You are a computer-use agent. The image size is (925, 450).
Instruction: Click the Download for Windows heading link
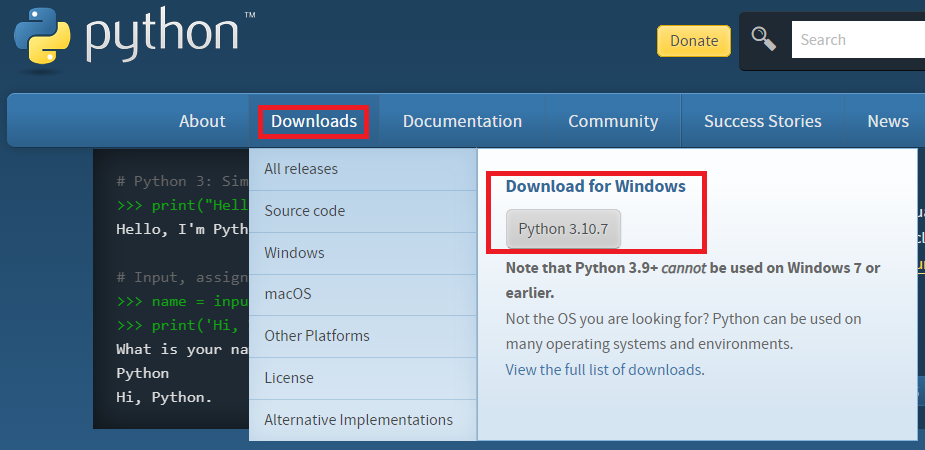click(x=595, y=186)
